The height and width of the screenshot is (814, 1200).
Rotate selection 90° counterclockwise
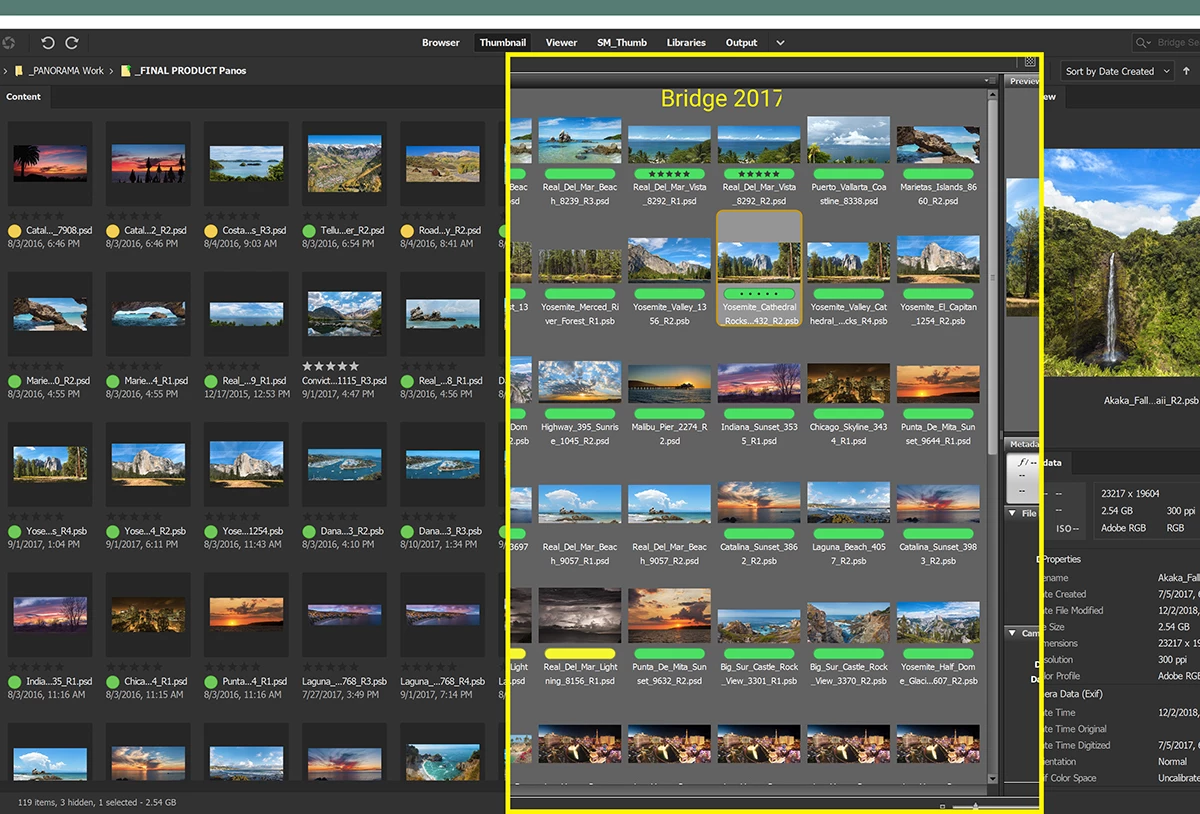coord(47,43)
